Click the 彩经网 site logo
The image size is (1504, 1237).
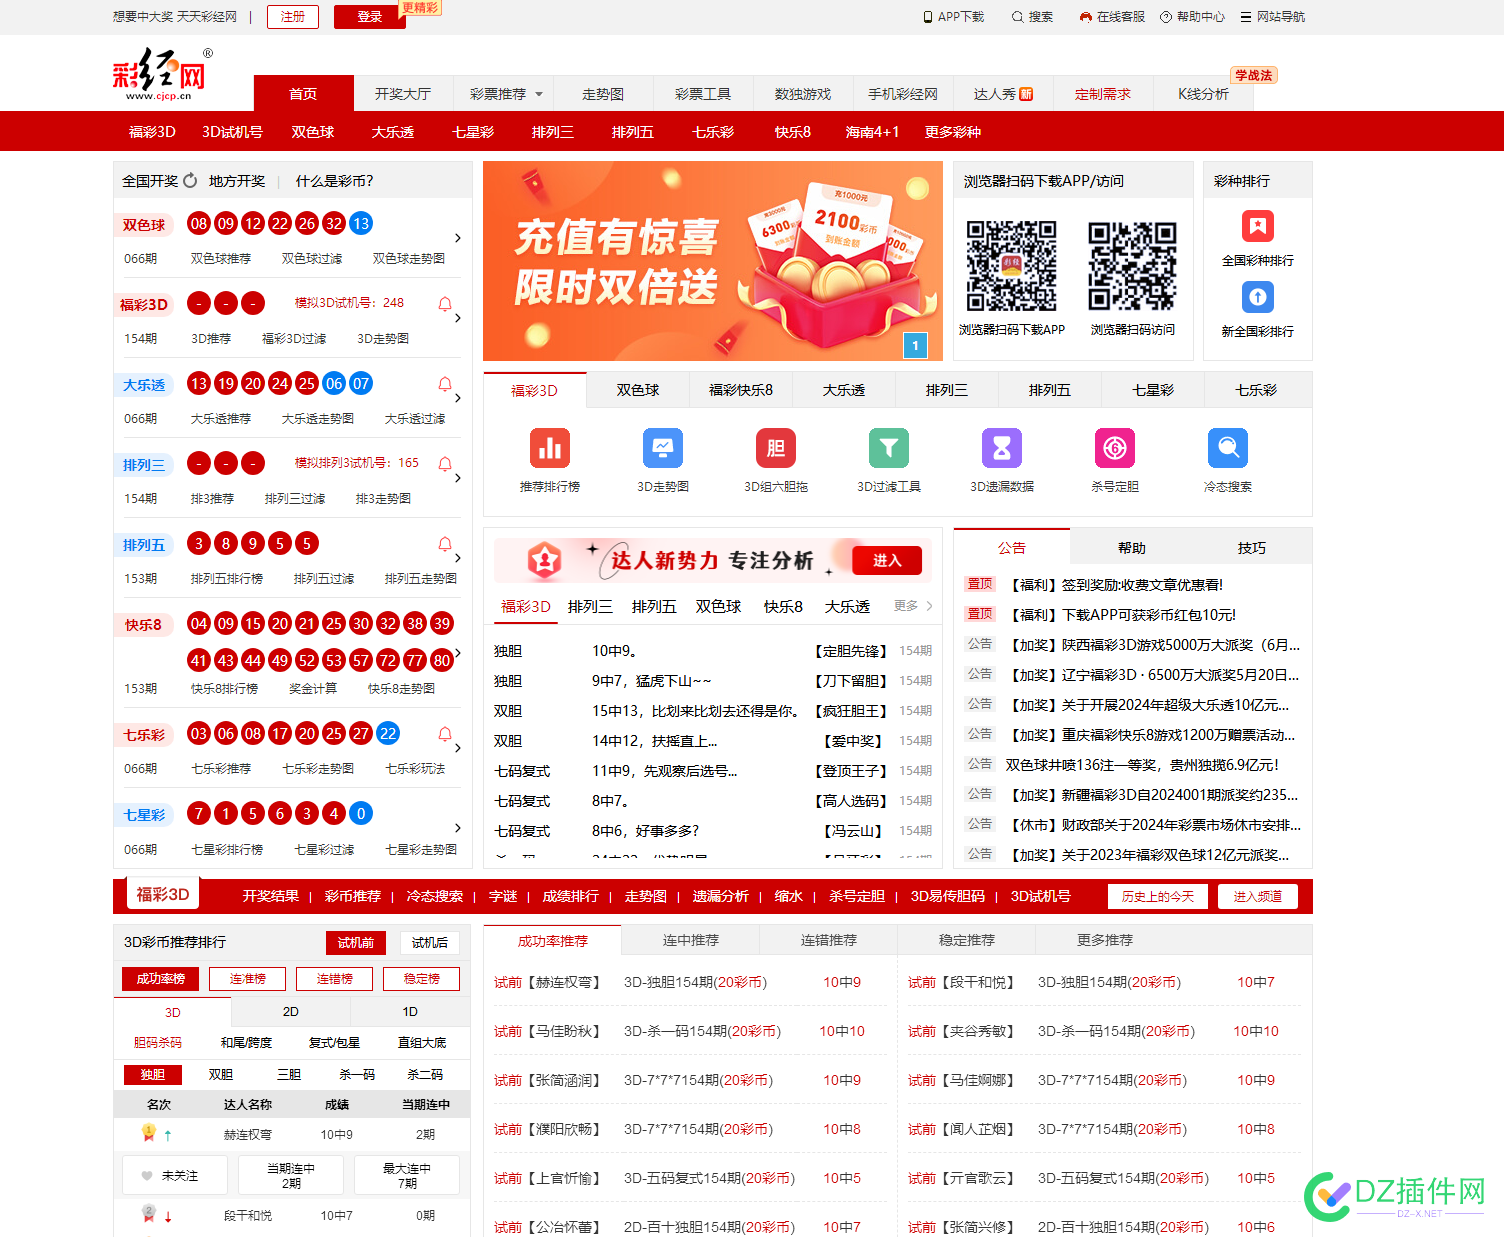point(162,74)
